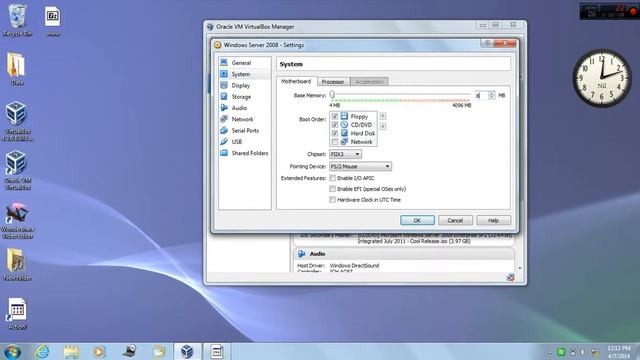Click the disabled Acceleration tab
Image resolution: width=640 pixels, height=360 pixels.
(x=369, y=82)
